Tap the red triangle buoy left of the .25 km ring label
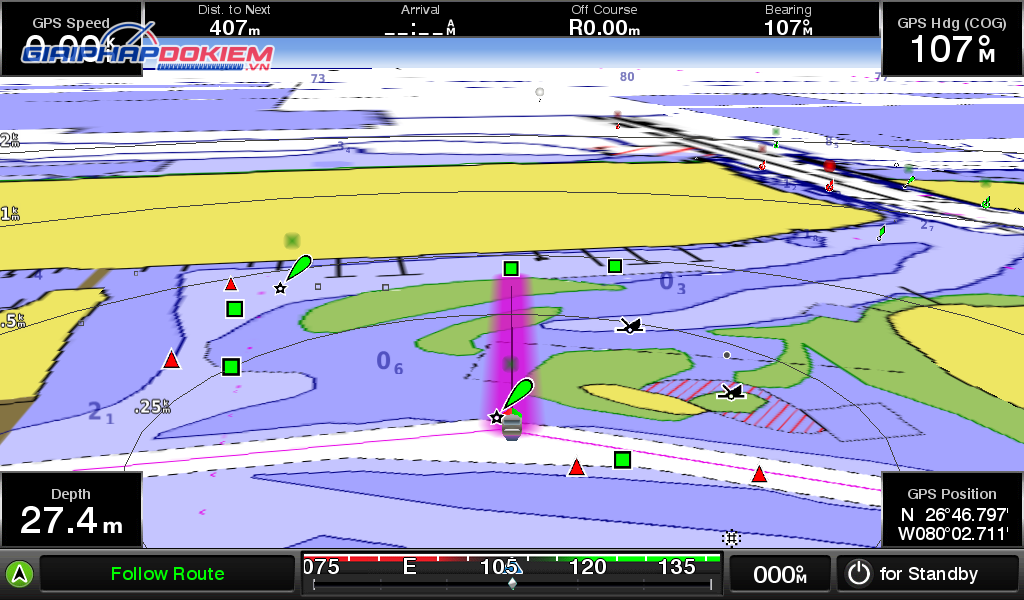 pos(171,359)
